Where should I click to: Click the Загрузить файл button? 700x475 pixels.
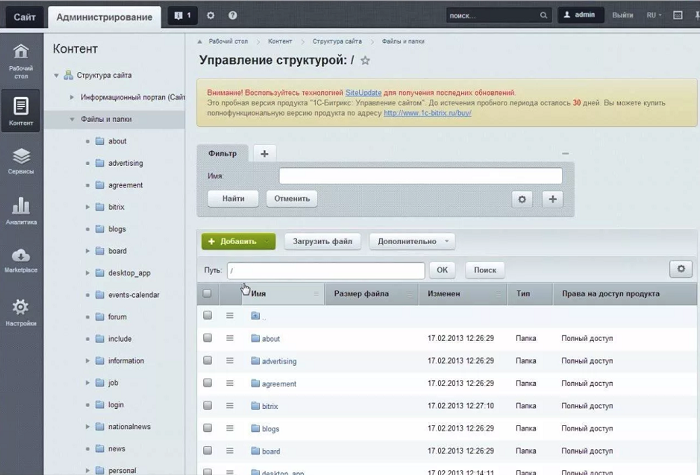point(322,242)
